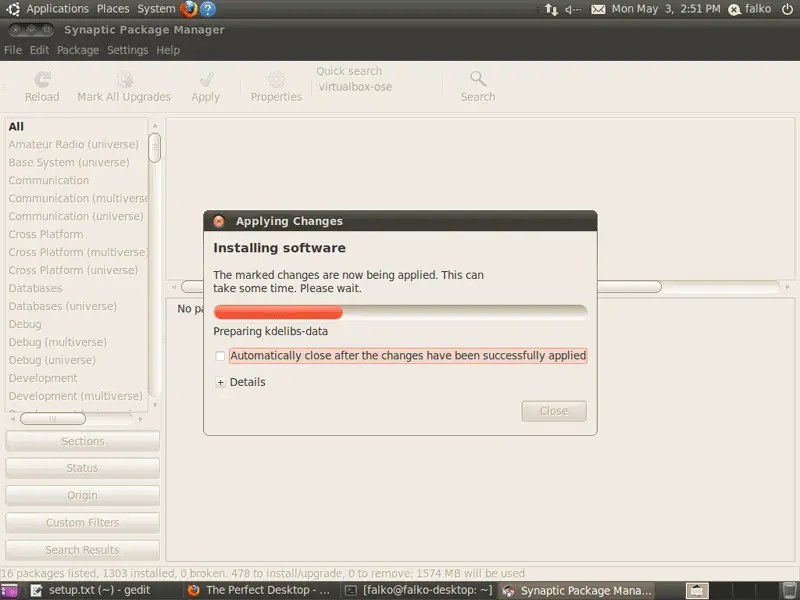Viewport: 800px width, 600px height.
Task: Open the volume control applet
Action: pyautogui.click(x=573, y=9)
